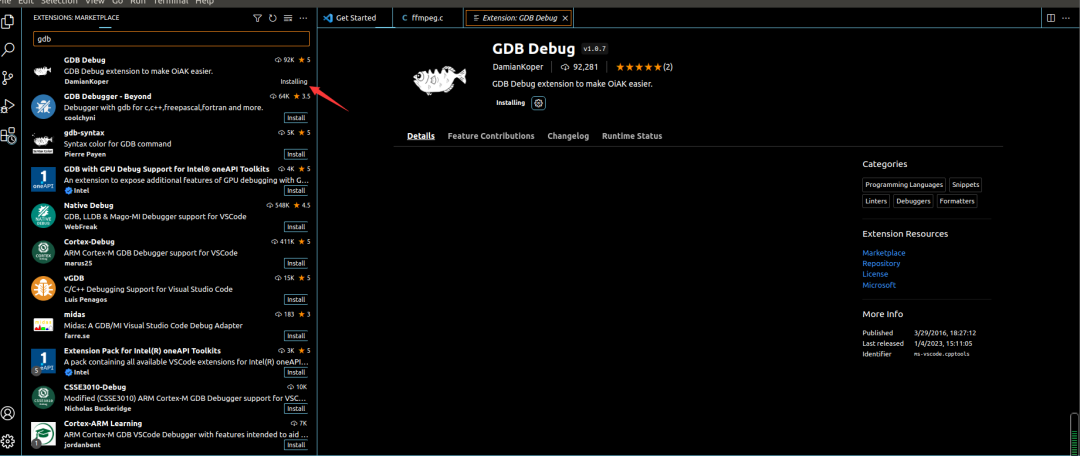Click the Manage gear in activity bar
Screen dimensions: 1080x456
[9, 441]
